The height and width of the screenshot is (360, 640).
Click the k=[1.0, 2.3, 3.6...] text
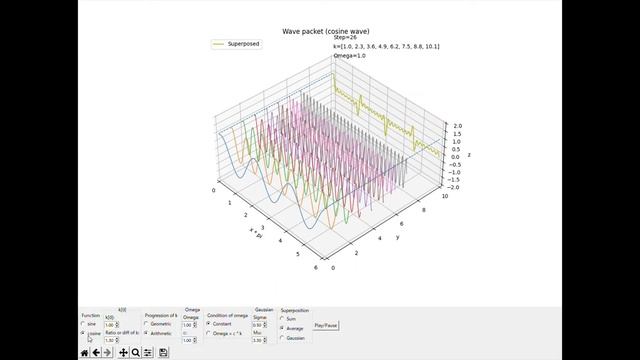pos(387,47)
